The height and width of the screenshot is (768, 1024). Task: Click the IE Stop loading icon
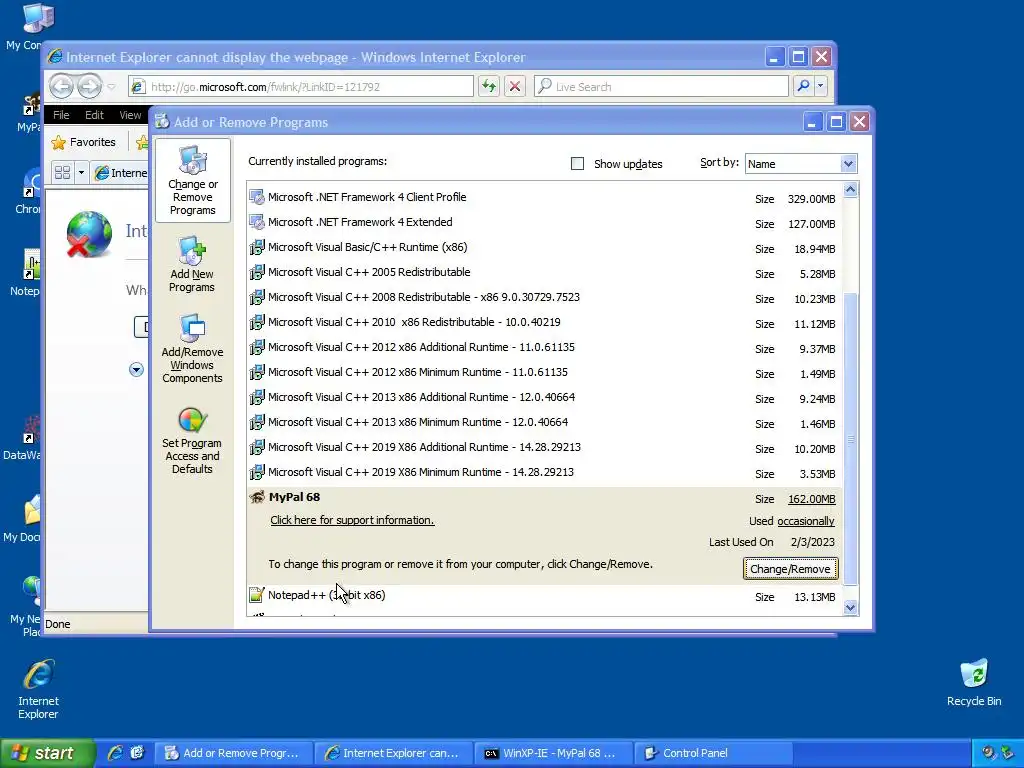pyautogui.click(x=515, y=86)
